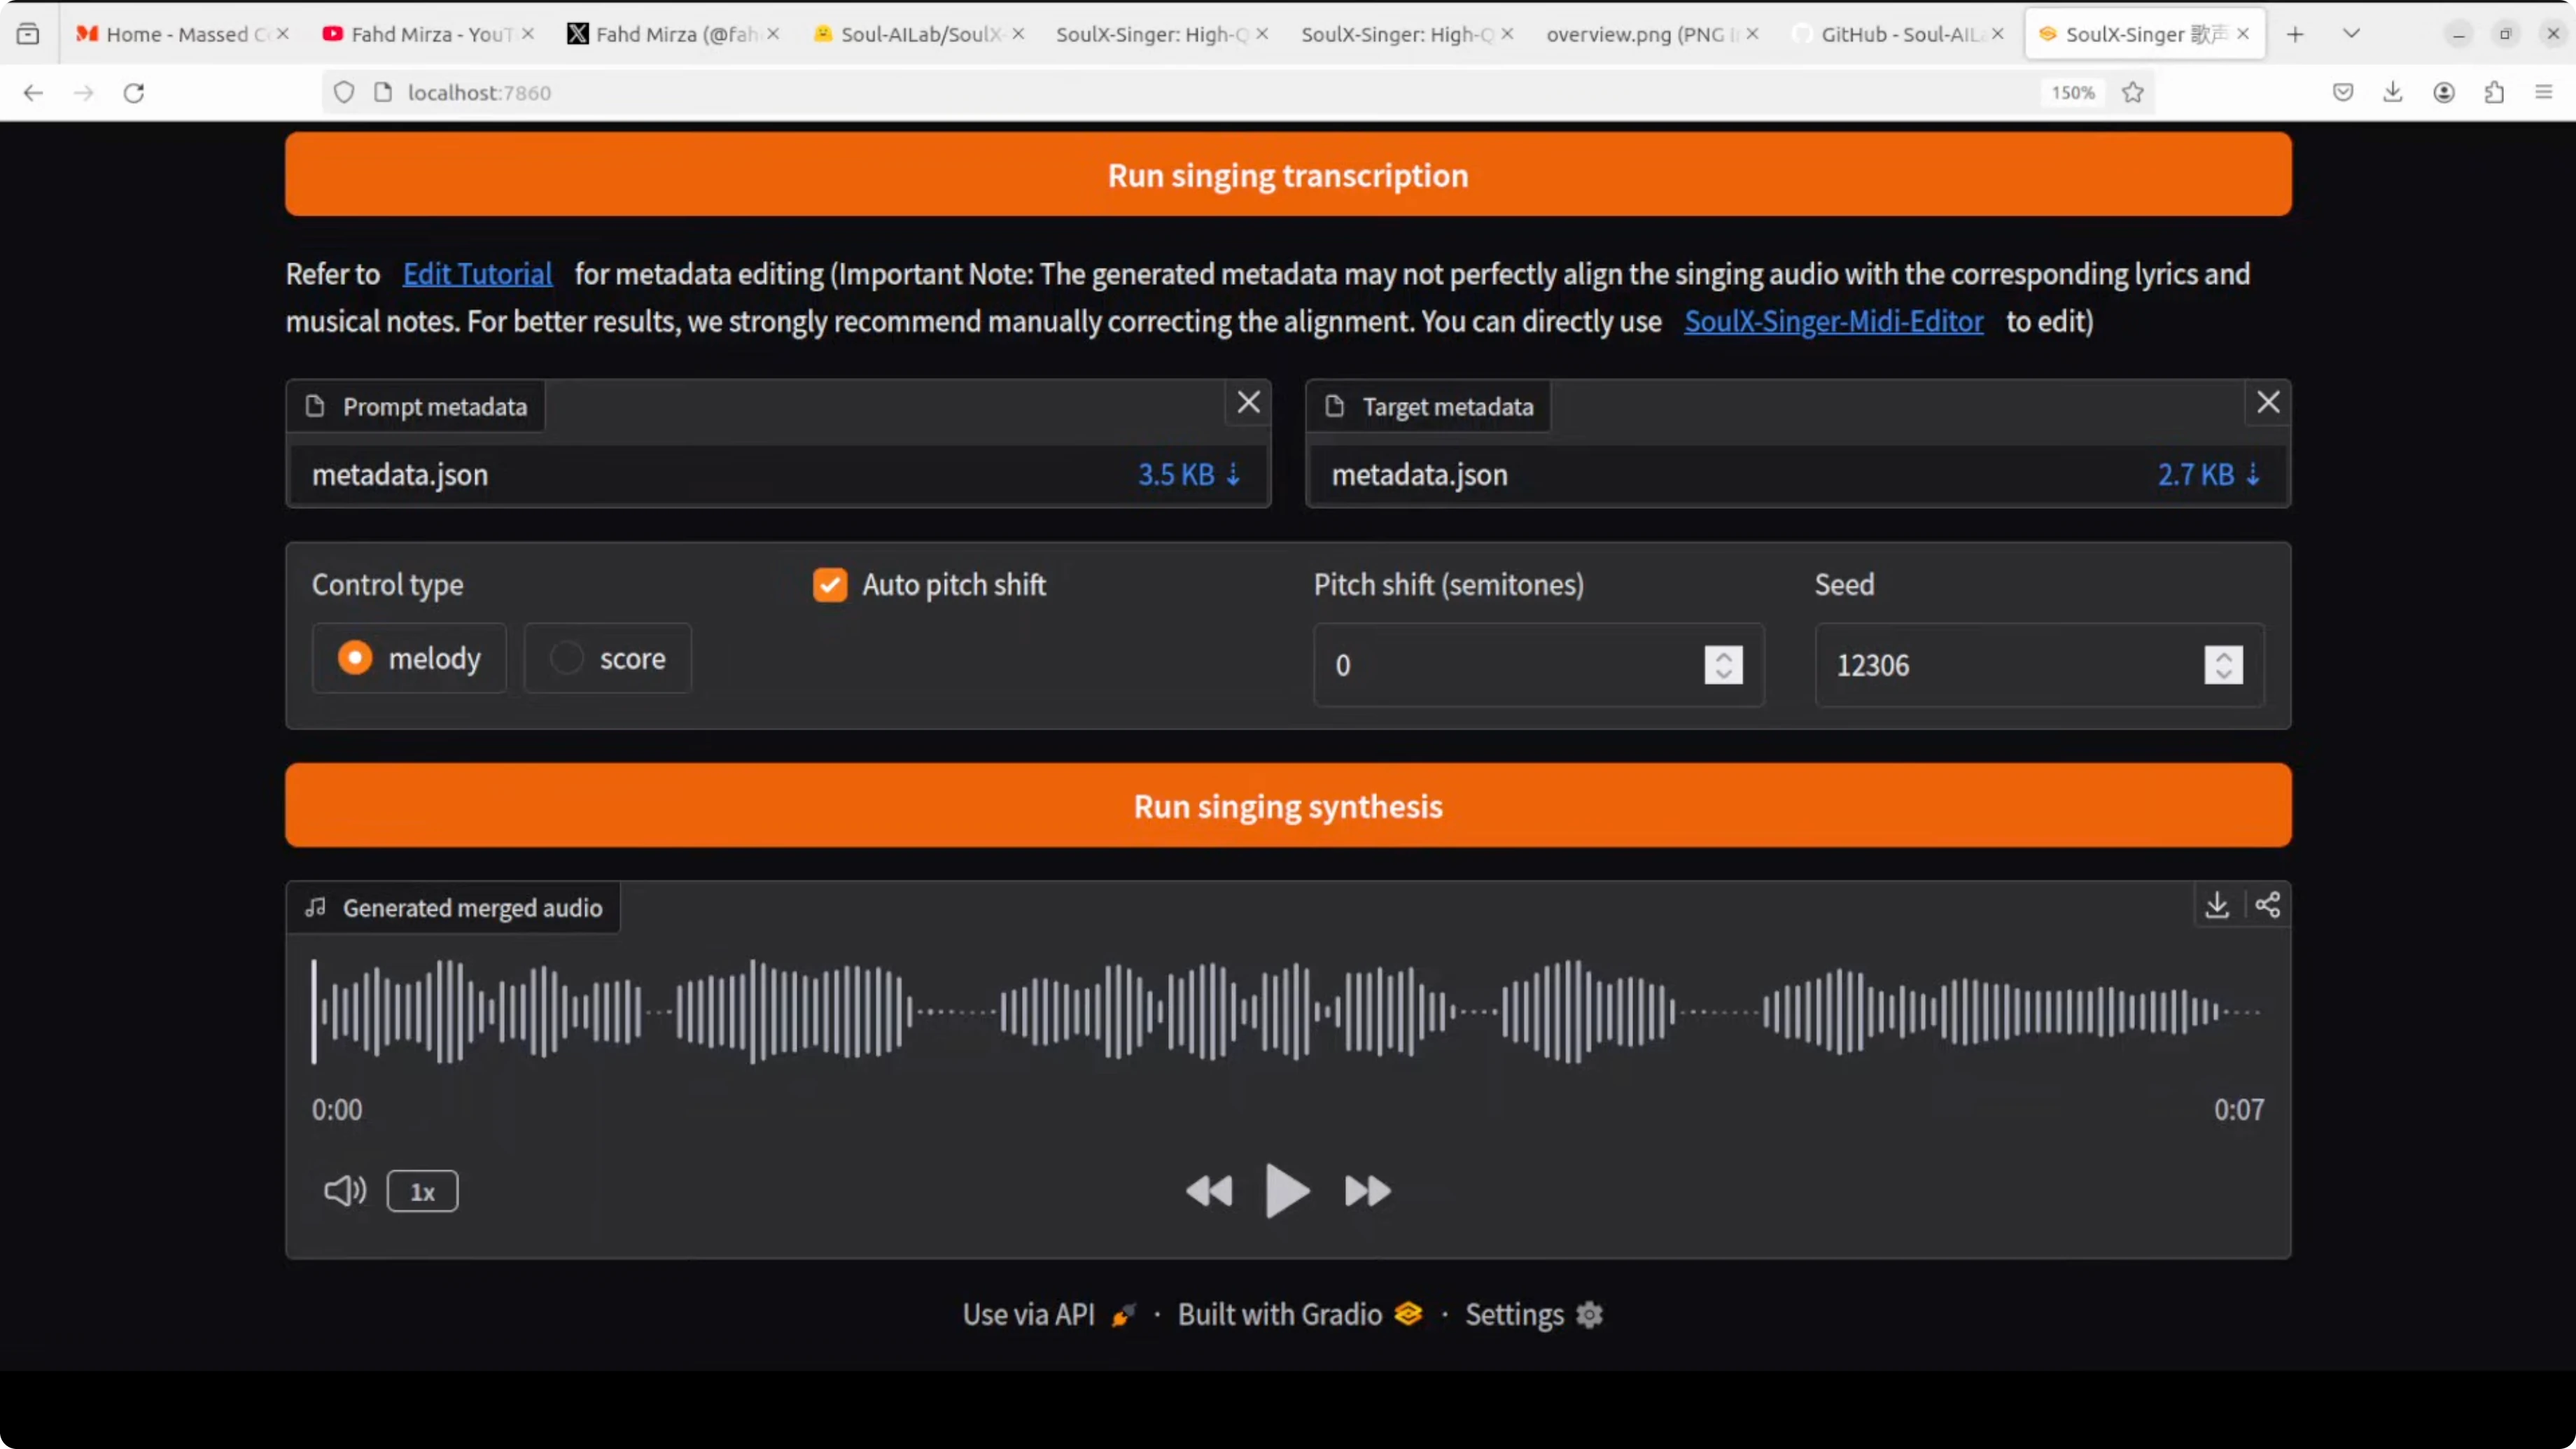Remove the Prompt metadata file
The image size is (2576, 1449).
[x=1248, y=402]
